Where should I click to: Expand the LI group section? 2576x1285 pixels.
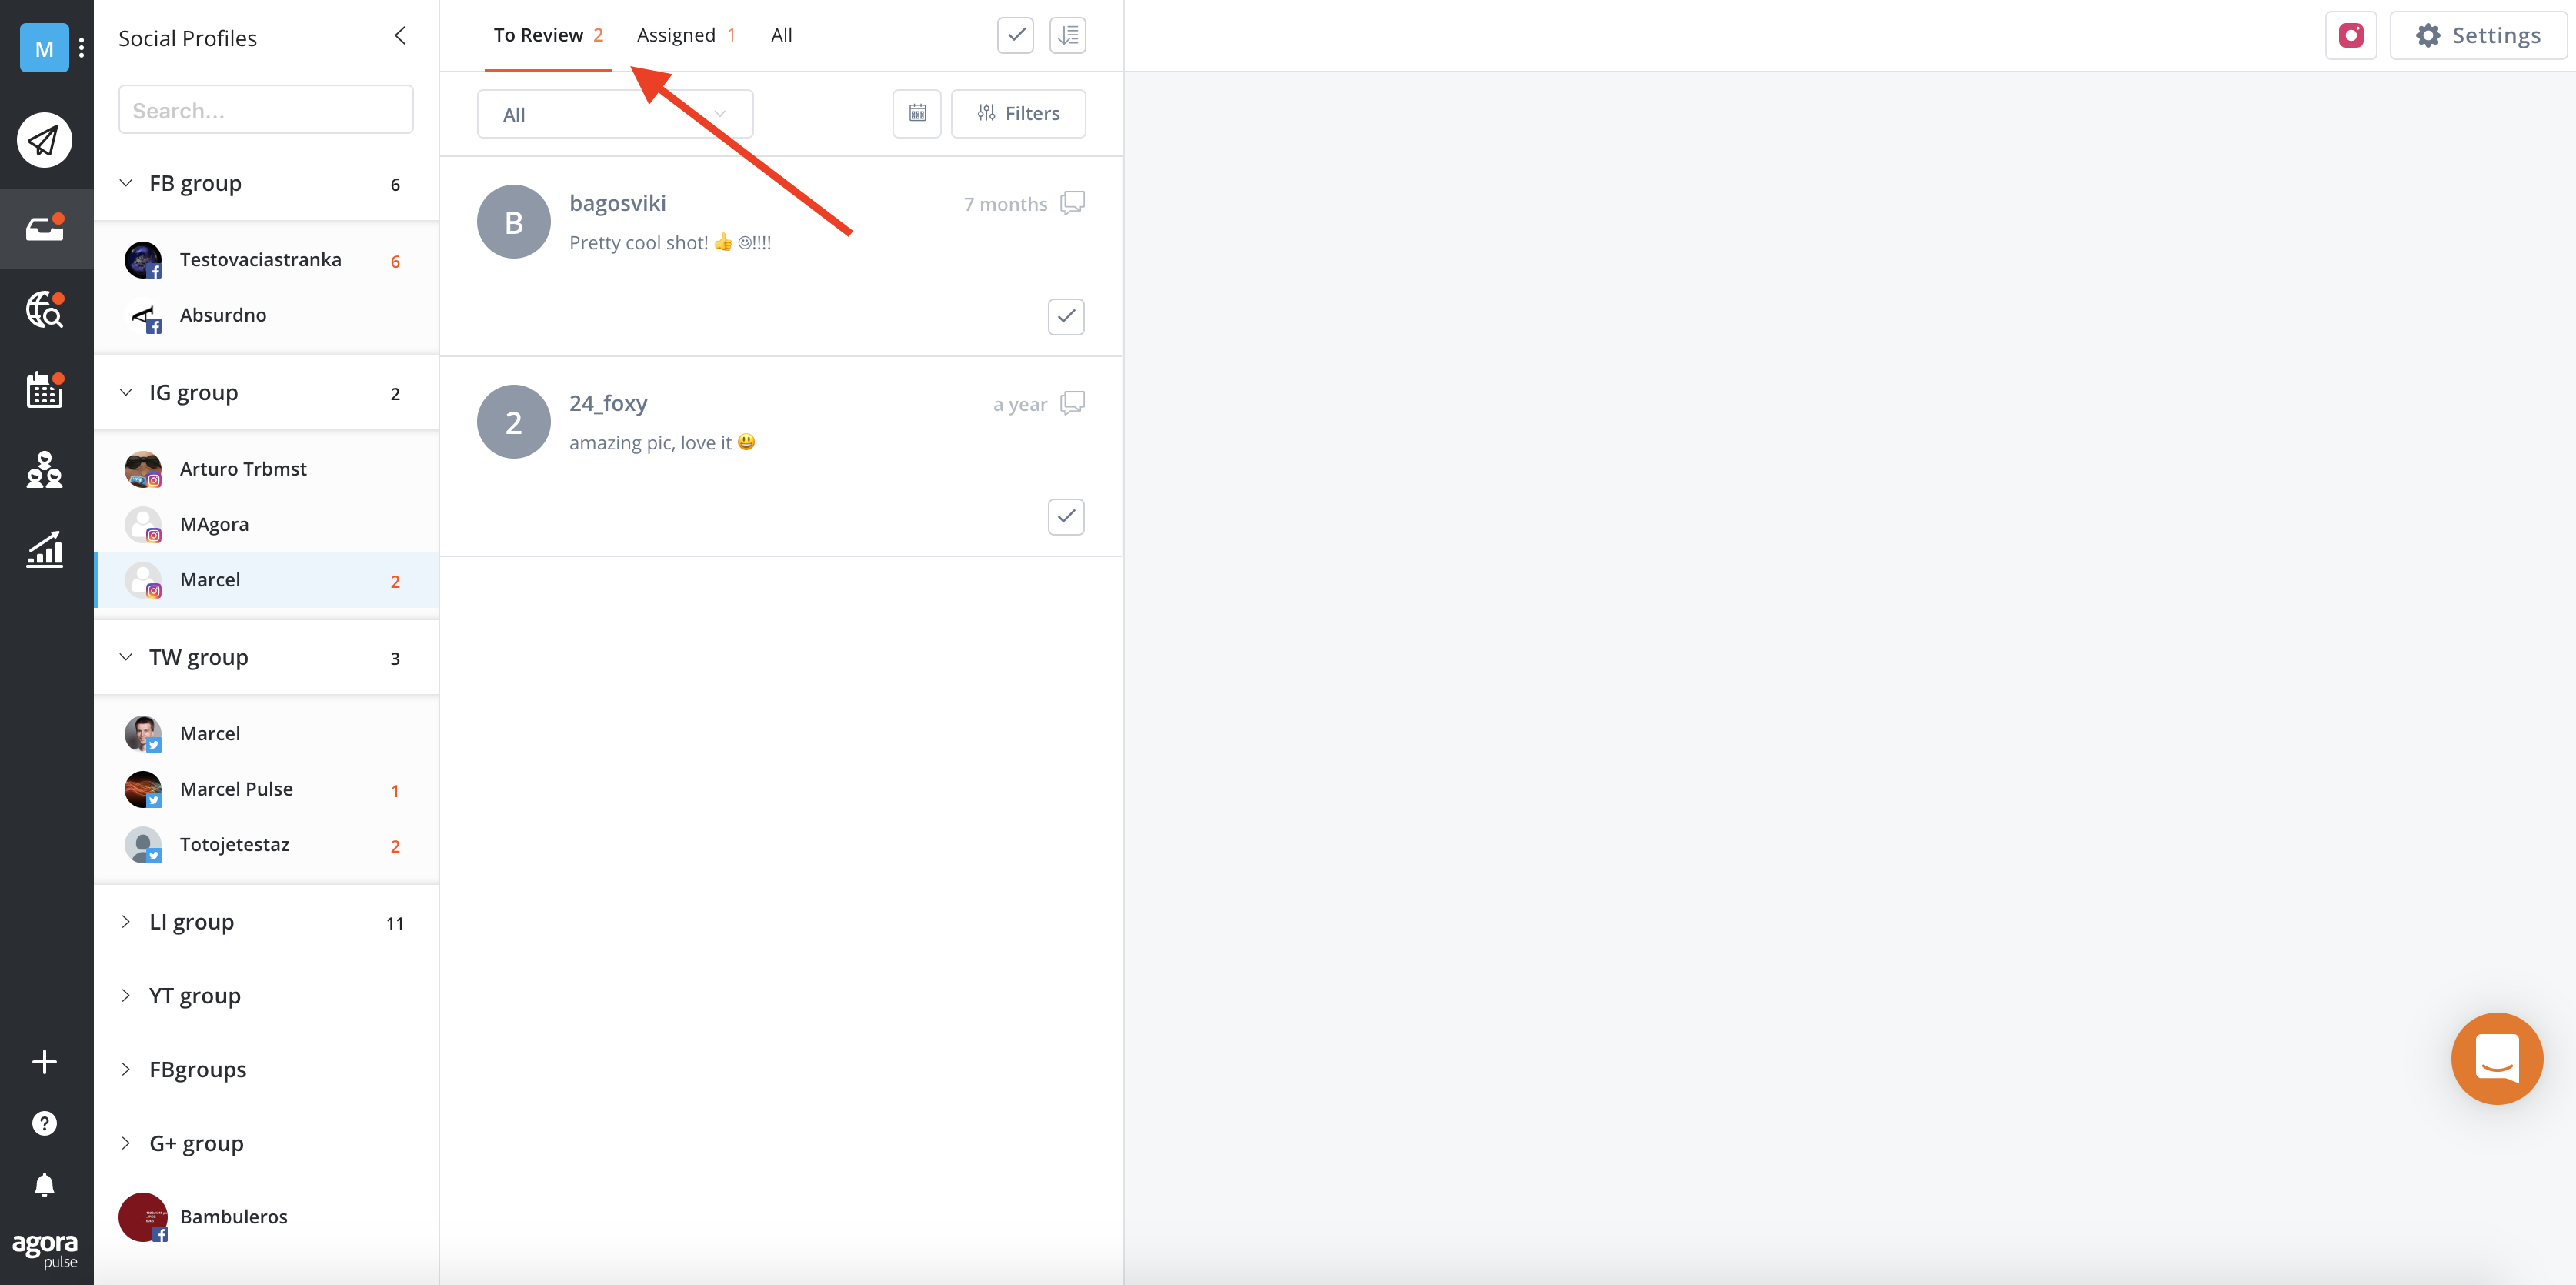pos(130,919)
